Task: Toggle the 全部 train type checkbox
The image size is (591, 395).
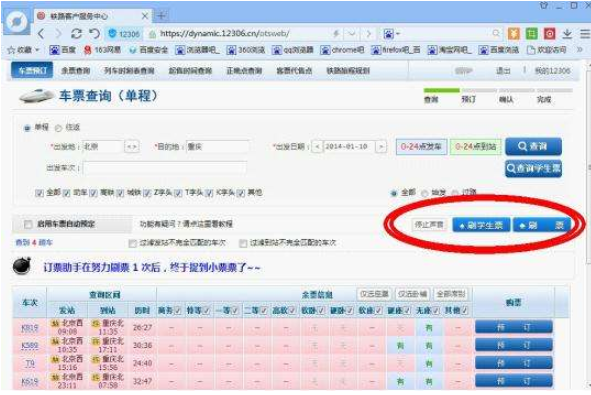Action: pyautogui.click(x=39, y=193)
